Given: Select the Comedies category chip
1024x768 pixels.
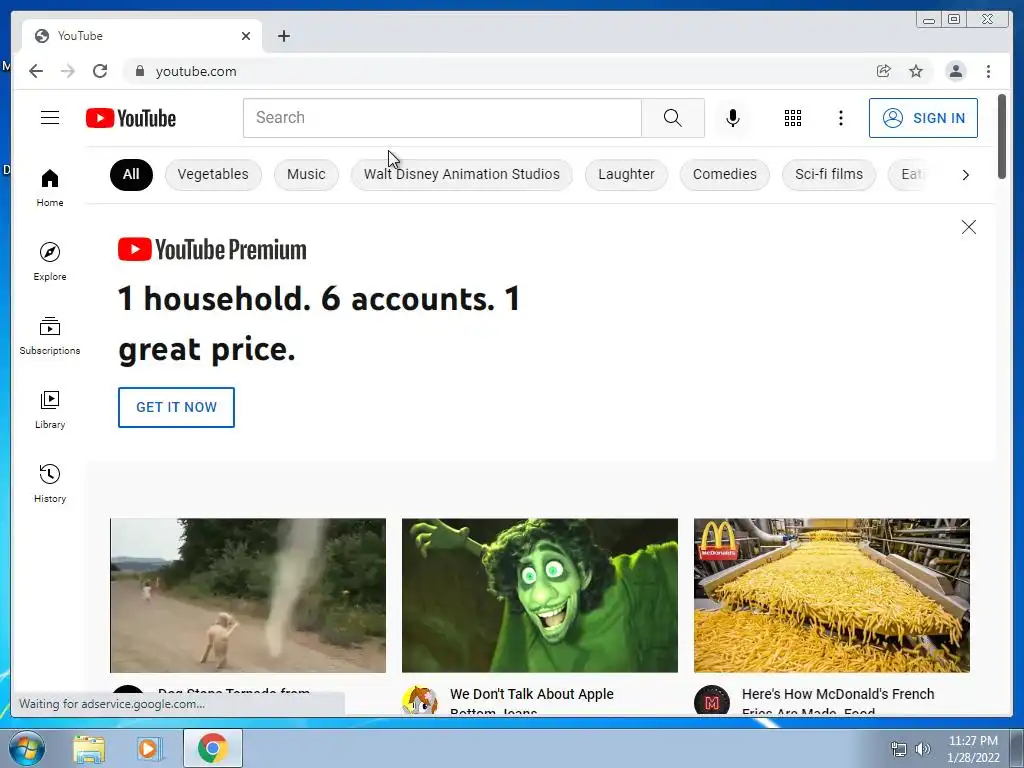Looking at the screenshot, I should (725, 174).
